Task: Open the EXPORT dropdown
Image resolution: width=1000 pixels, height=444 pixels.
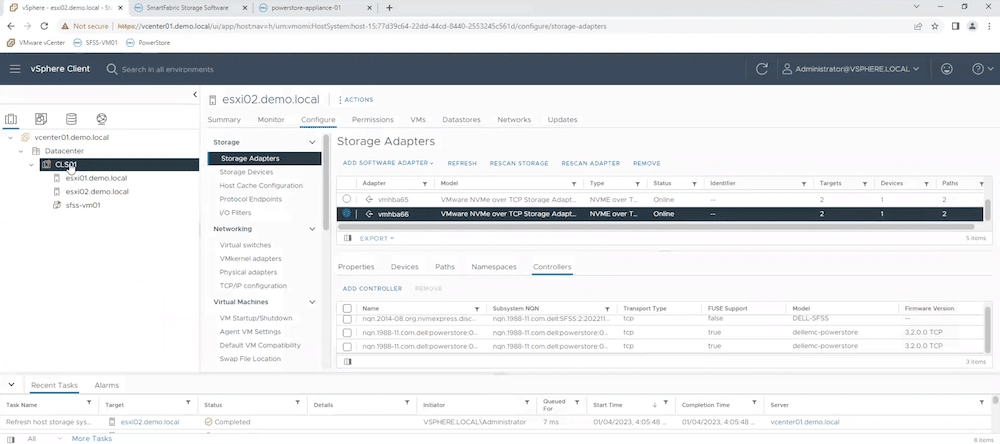Action: pos(377,238)
